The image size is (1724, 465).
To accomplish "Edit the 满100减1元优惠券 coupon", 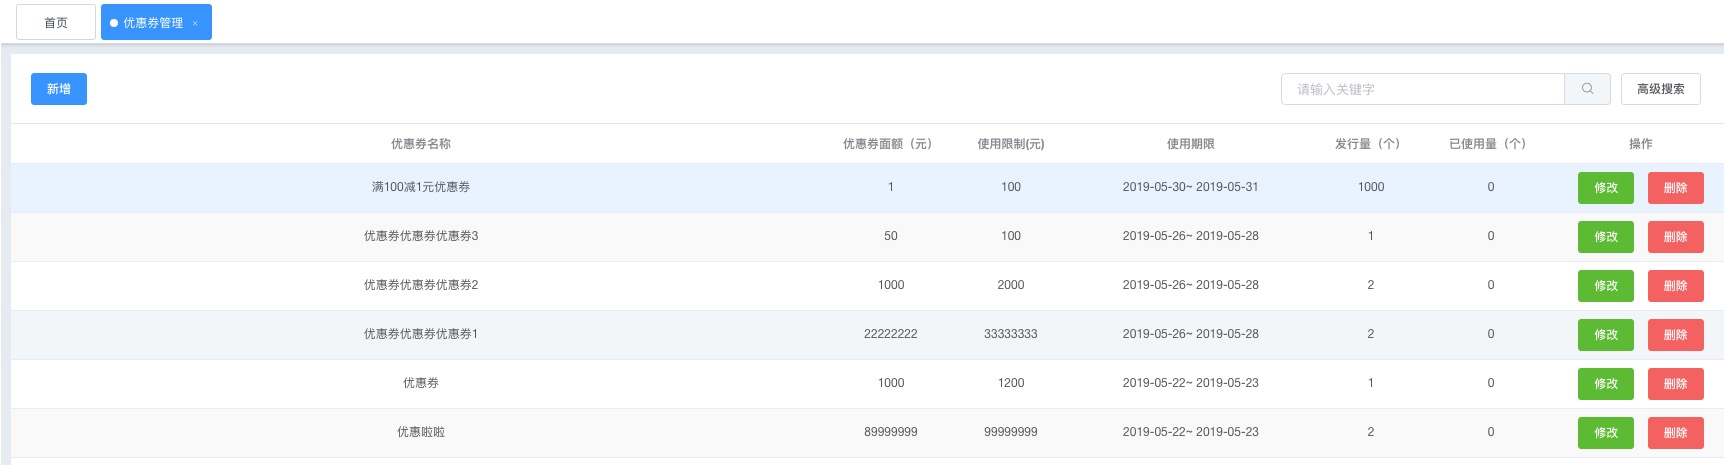I will [x=1605, y=188].
